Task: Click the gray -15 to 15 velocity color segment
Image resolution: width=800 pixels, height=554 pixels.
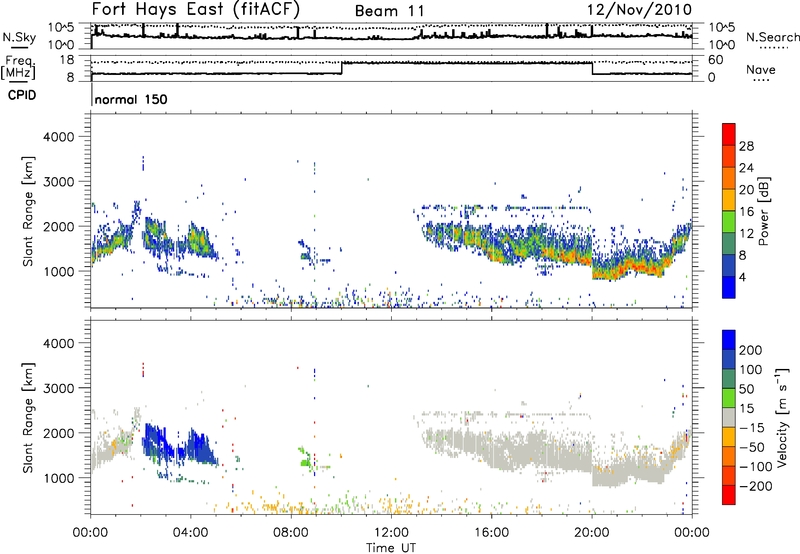Action: [729, 417]
